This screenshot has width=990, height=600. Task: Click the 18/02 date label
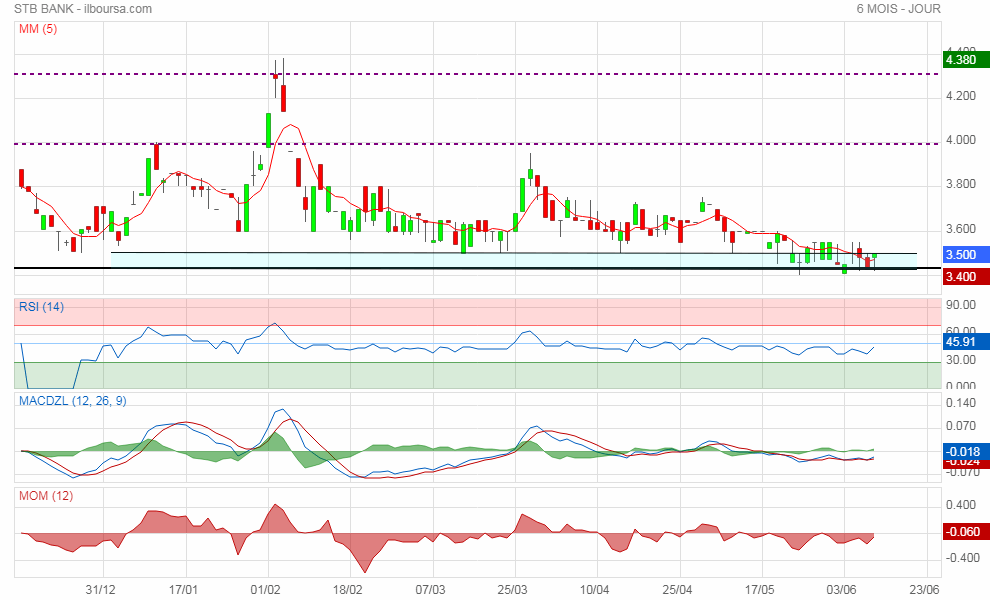[348, 590]
